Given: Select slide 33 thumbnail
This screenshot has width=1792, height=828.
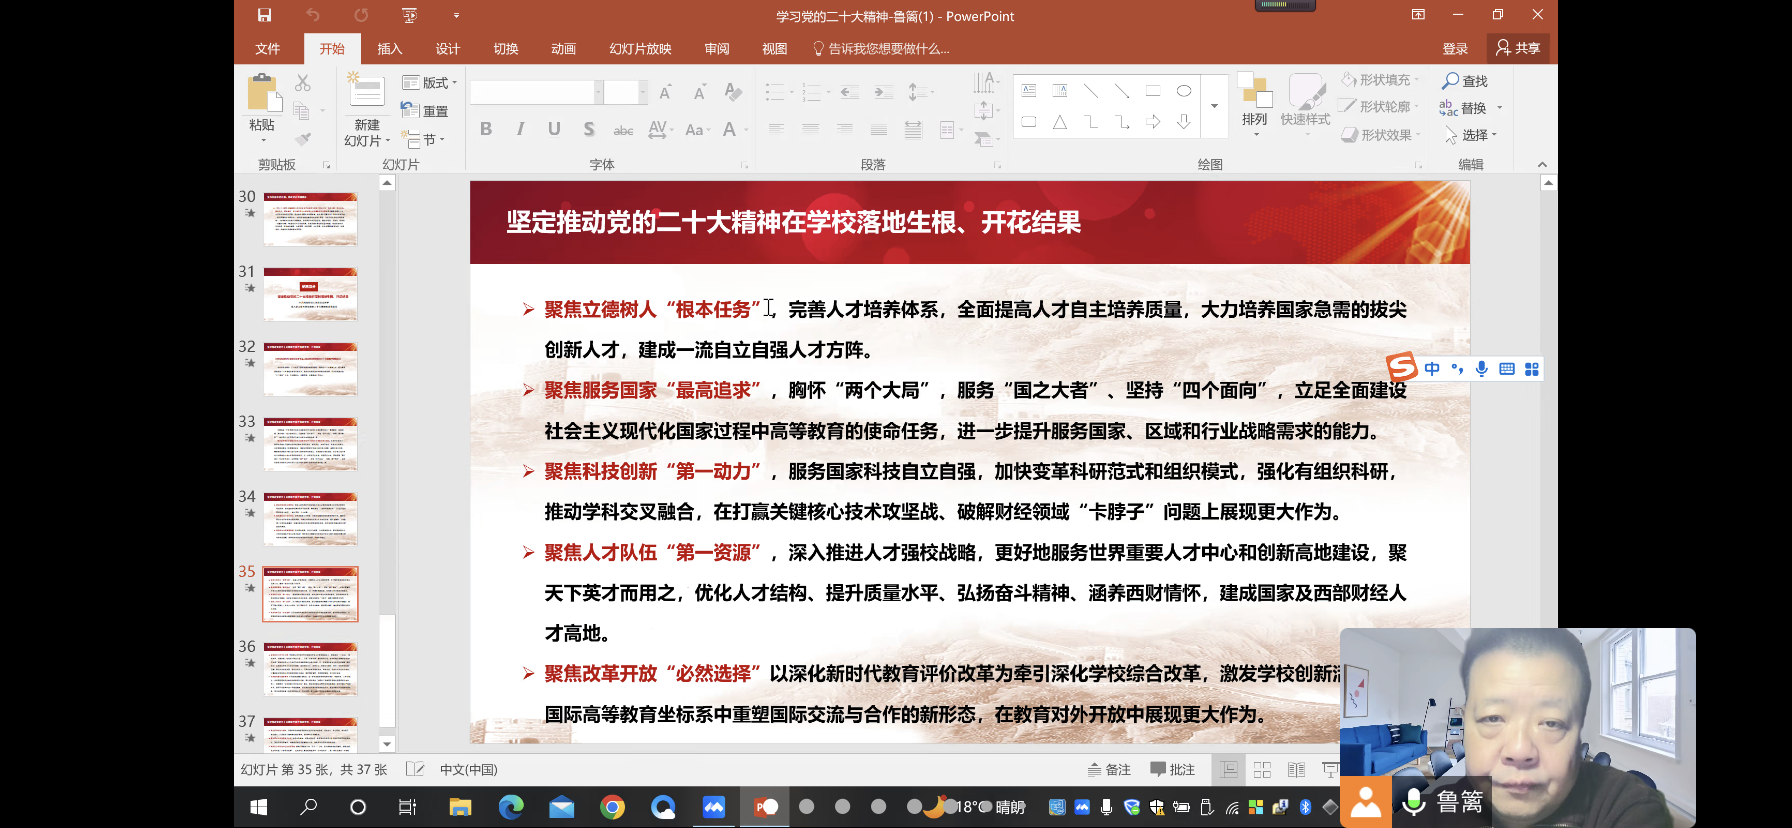Looking at the screenshot, I should pyautogui.click(x=310, y=443).
